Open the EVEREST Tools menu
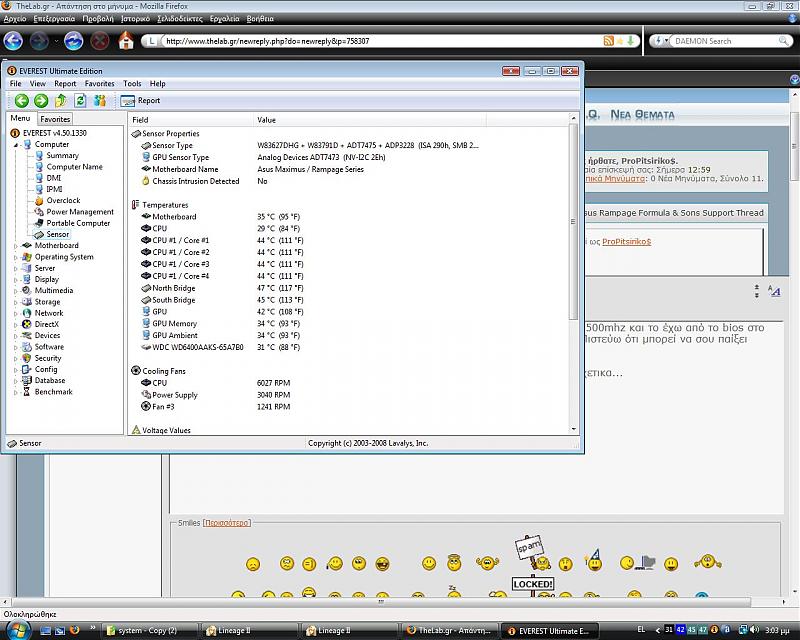Image resolution: width=800 pixels, height=640 pixels. pos(132,84)
